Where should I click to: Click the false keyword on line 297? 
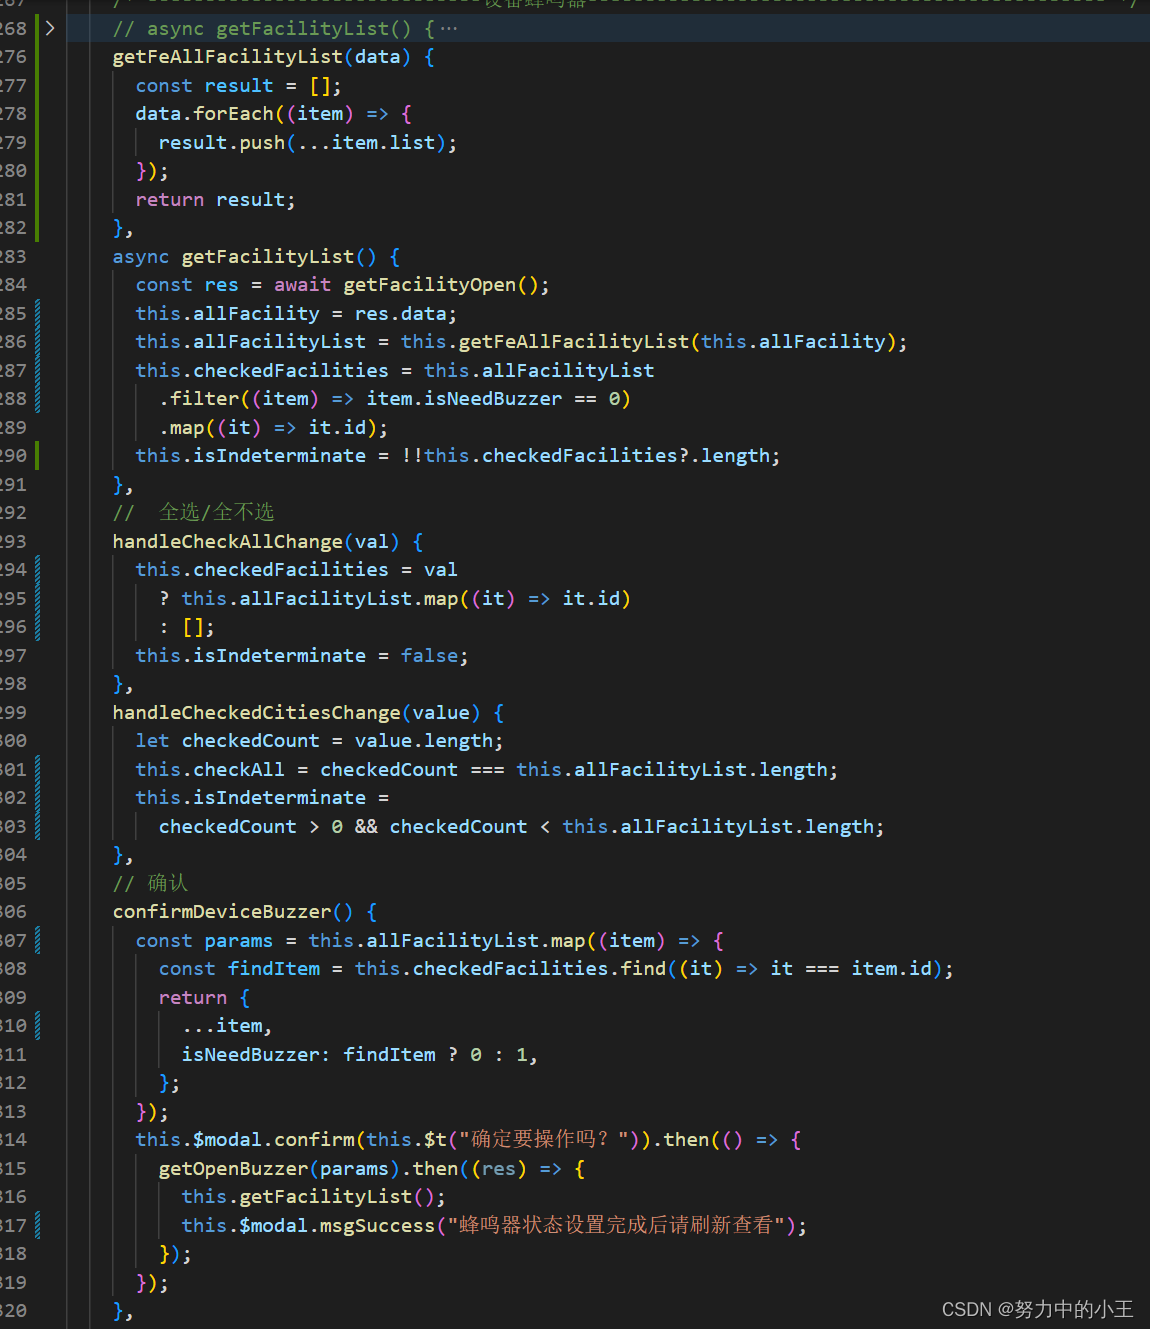click(430, 655)
